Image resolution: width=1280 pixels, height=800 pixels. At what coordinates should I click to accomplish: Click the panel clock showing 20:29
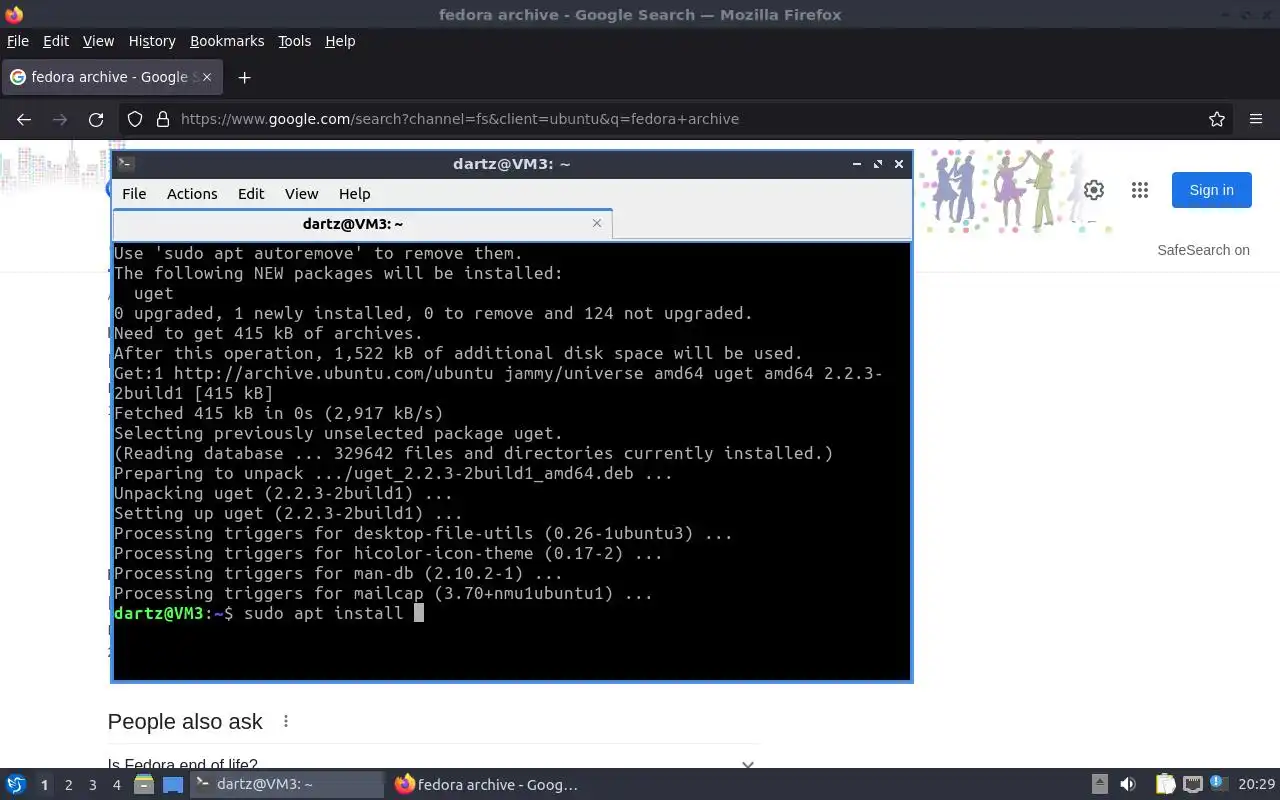pos(1257,785)
